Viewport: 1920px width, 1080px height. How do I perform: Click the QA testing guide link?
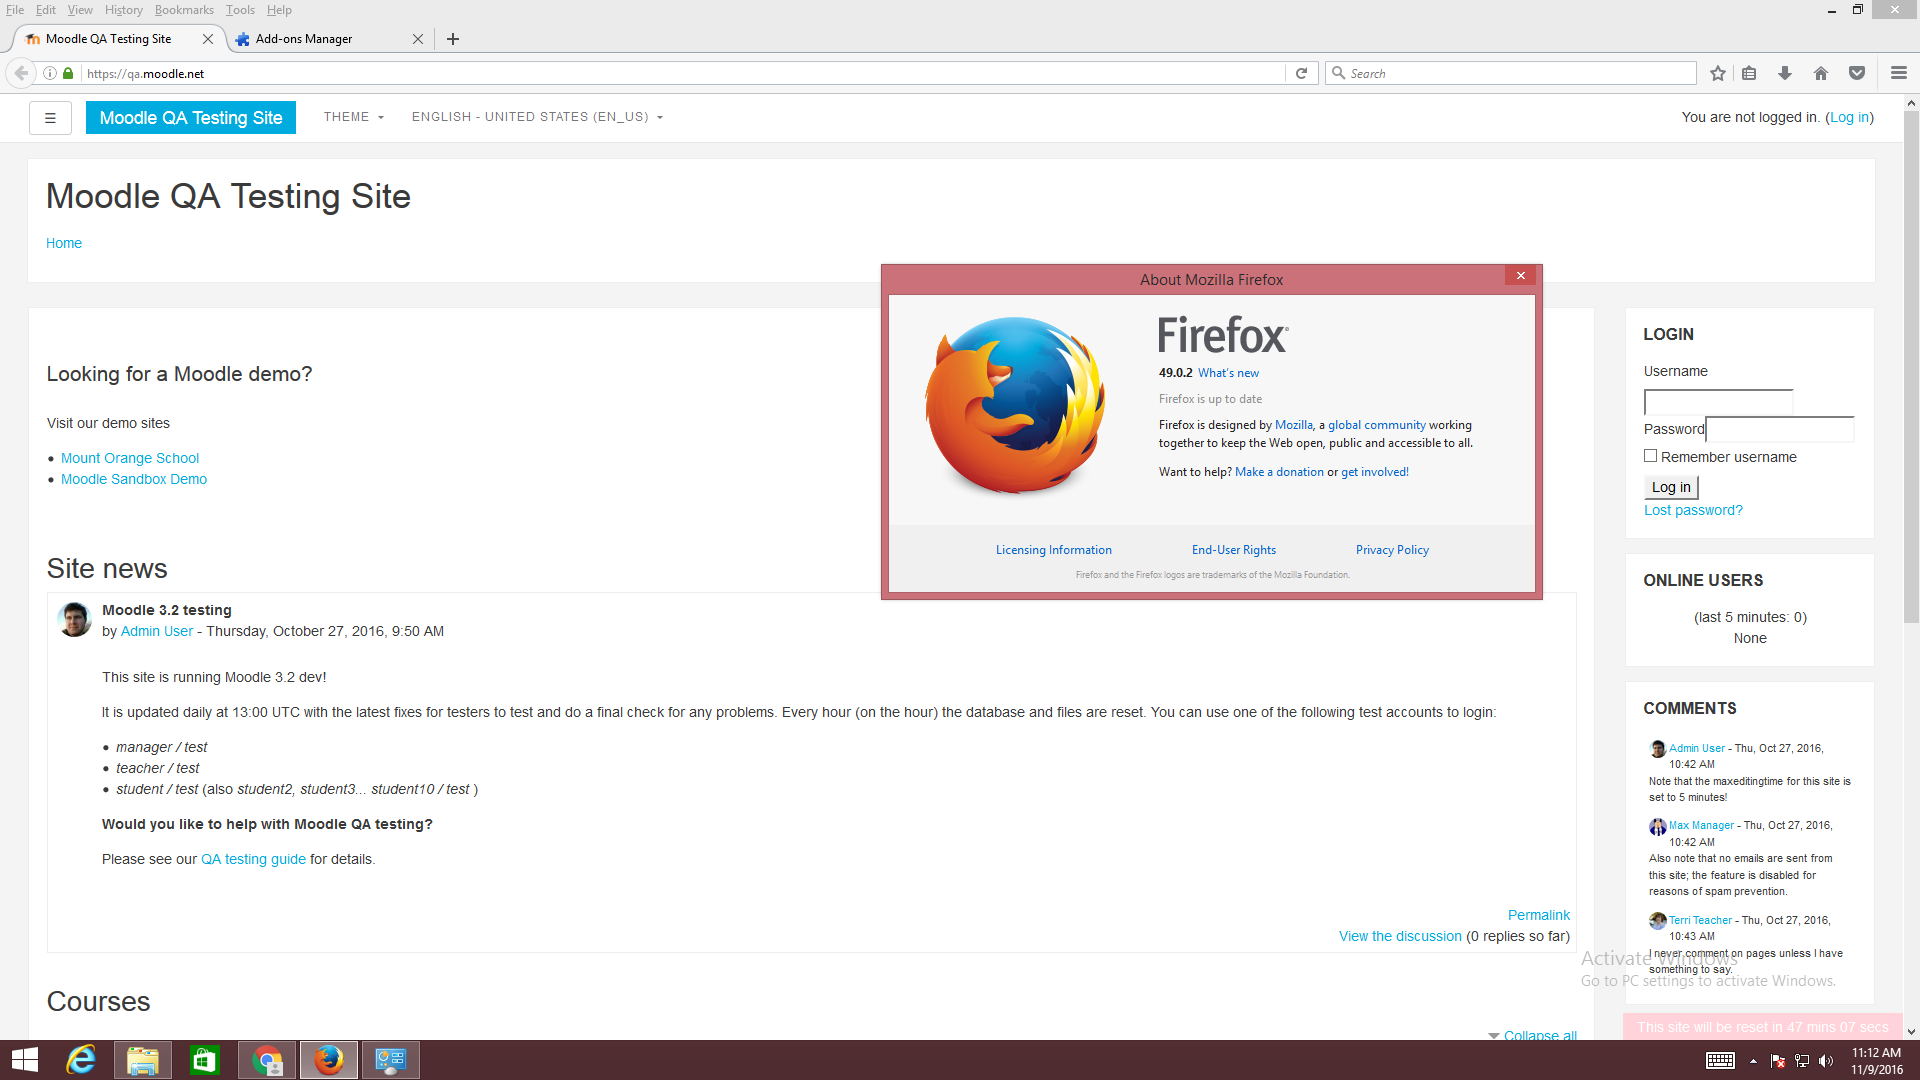coord(253,859)
